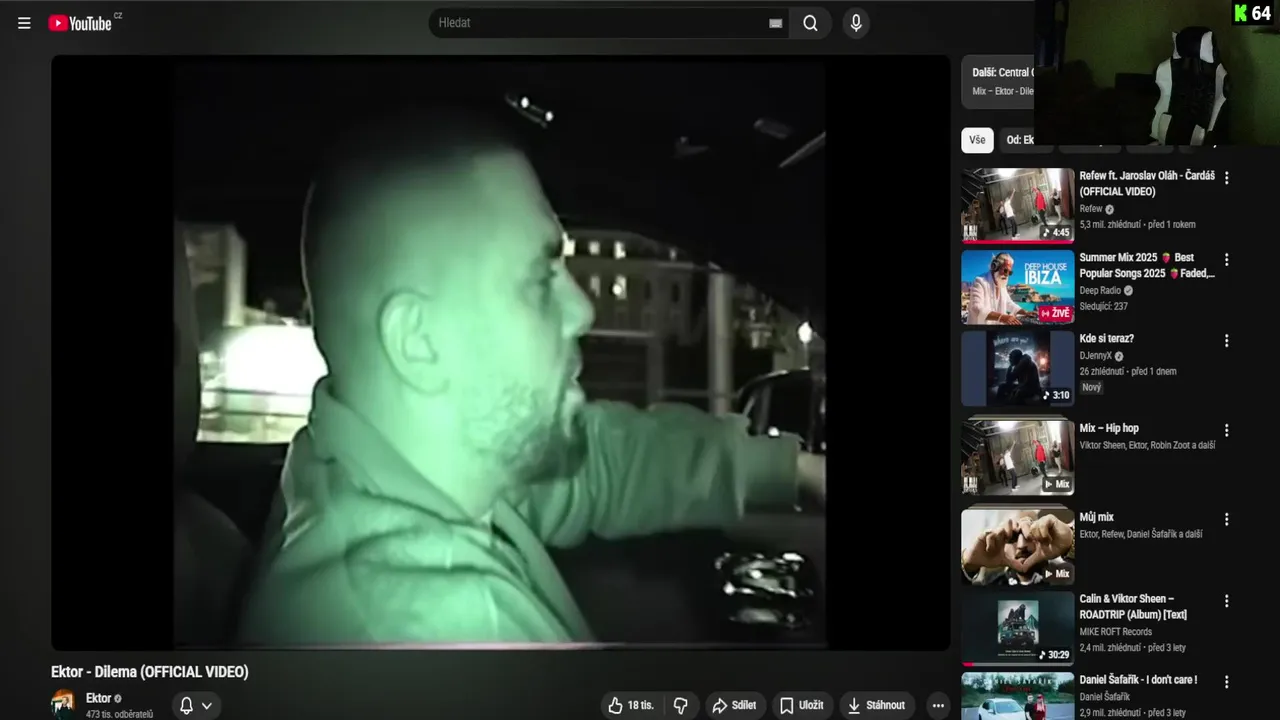Click the green K 64 overlay badge
This screenshot has height=720, width=1280.
tap(1253, 13)
